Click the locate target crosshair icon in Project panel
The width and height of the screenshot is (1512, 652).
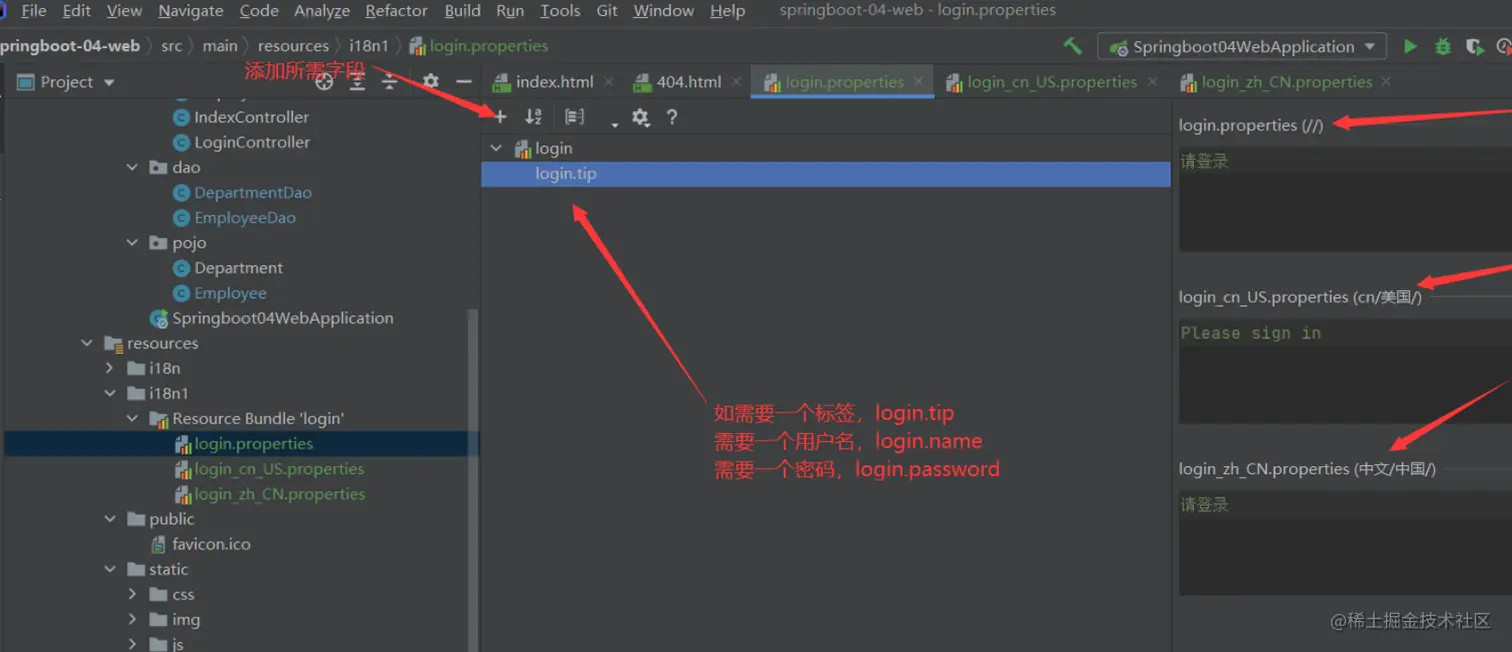tap(324, 82)
